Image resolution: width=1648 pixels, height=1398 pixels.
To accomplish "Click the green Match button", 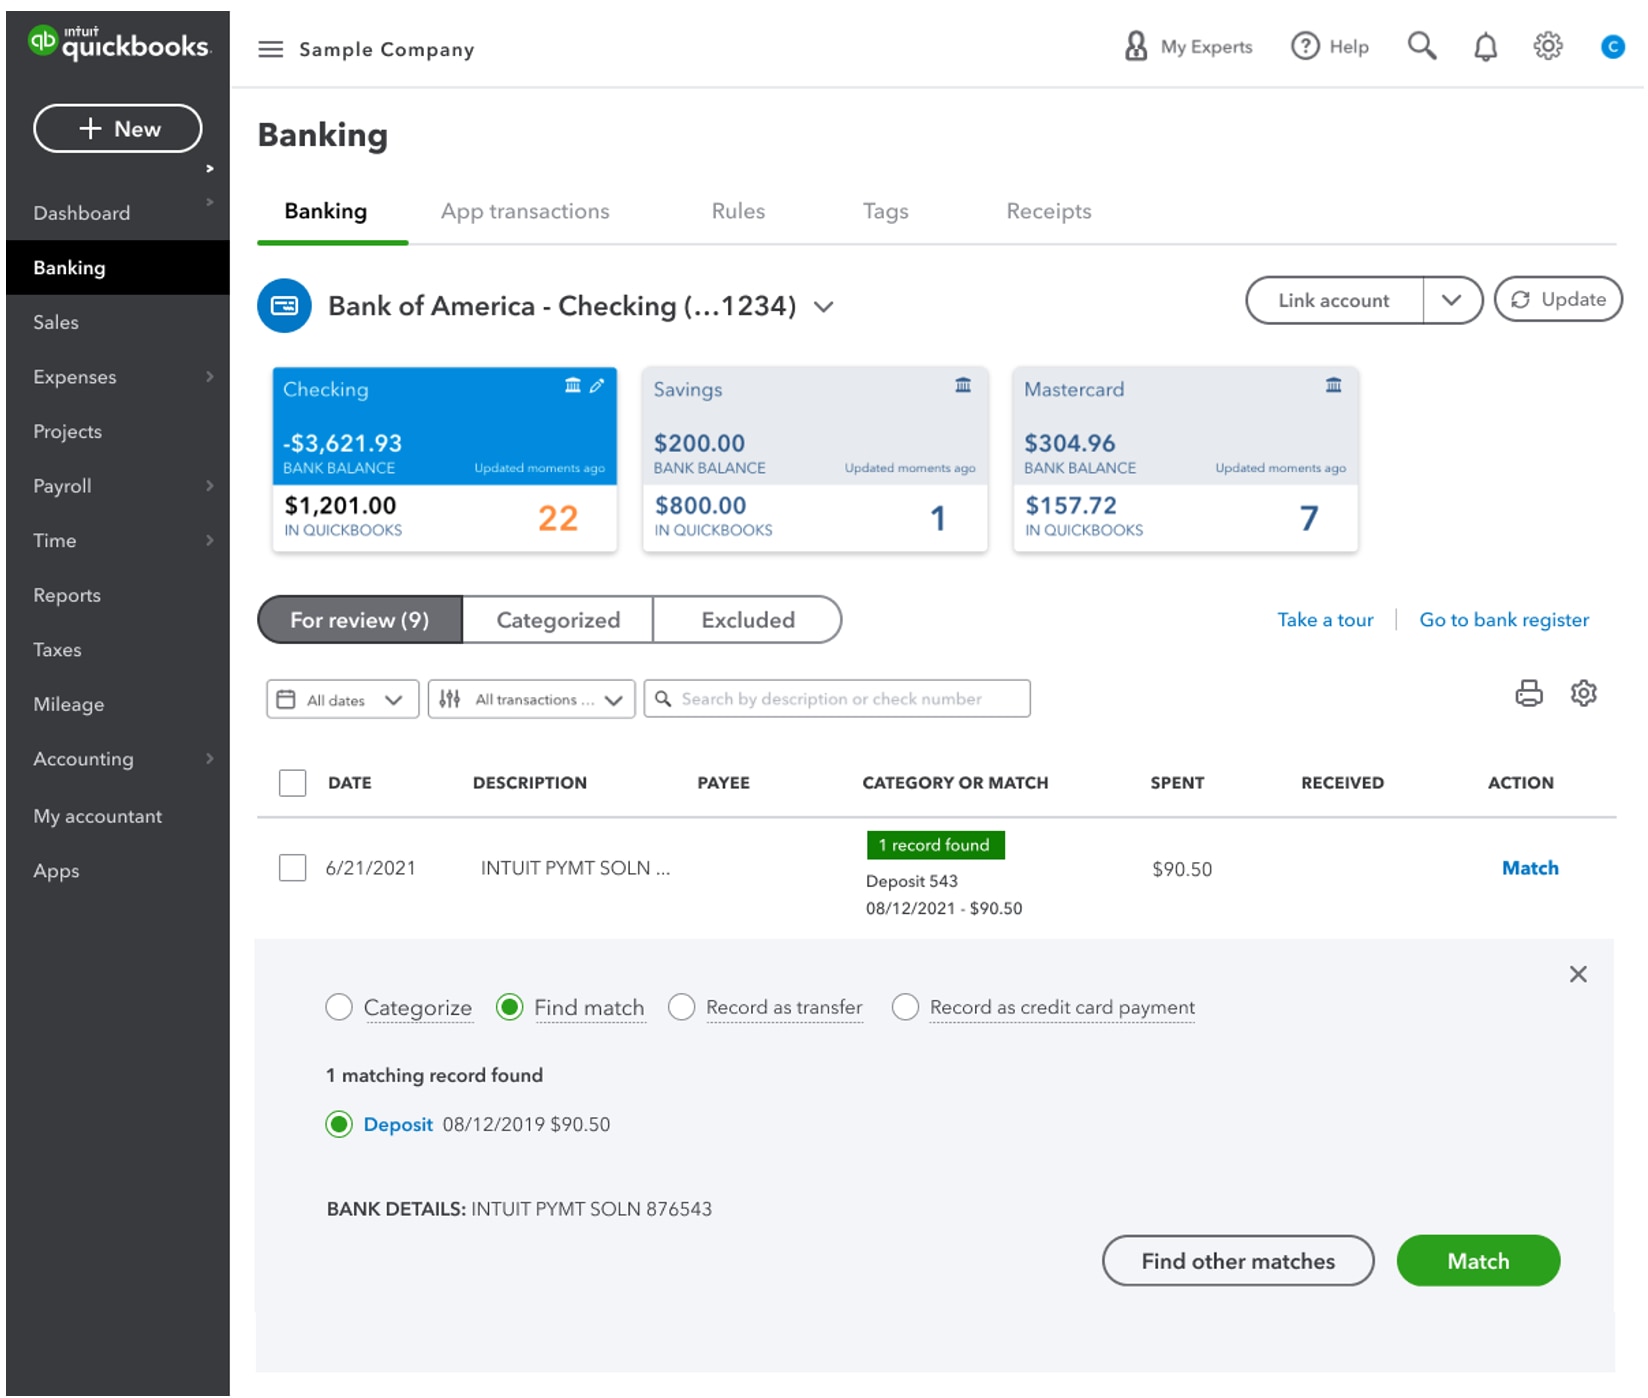I will [x=1477, y=1261].
